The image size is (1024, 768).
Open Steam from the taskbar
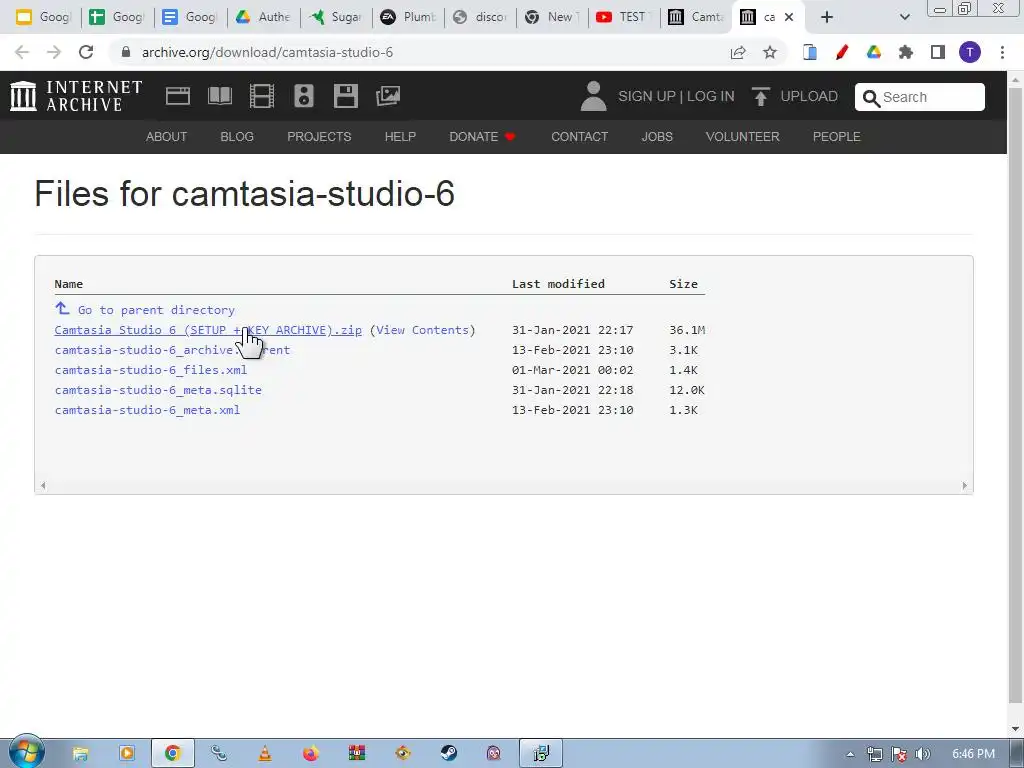[449, 754]
